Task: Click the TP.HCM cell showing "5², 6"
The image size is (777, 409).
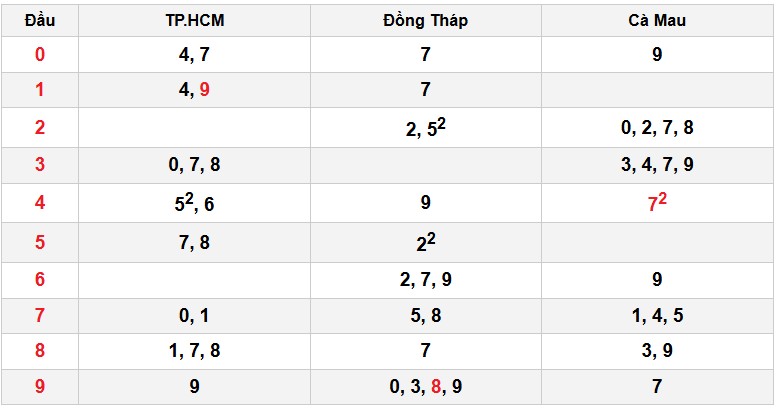Action: pos(194,204)
